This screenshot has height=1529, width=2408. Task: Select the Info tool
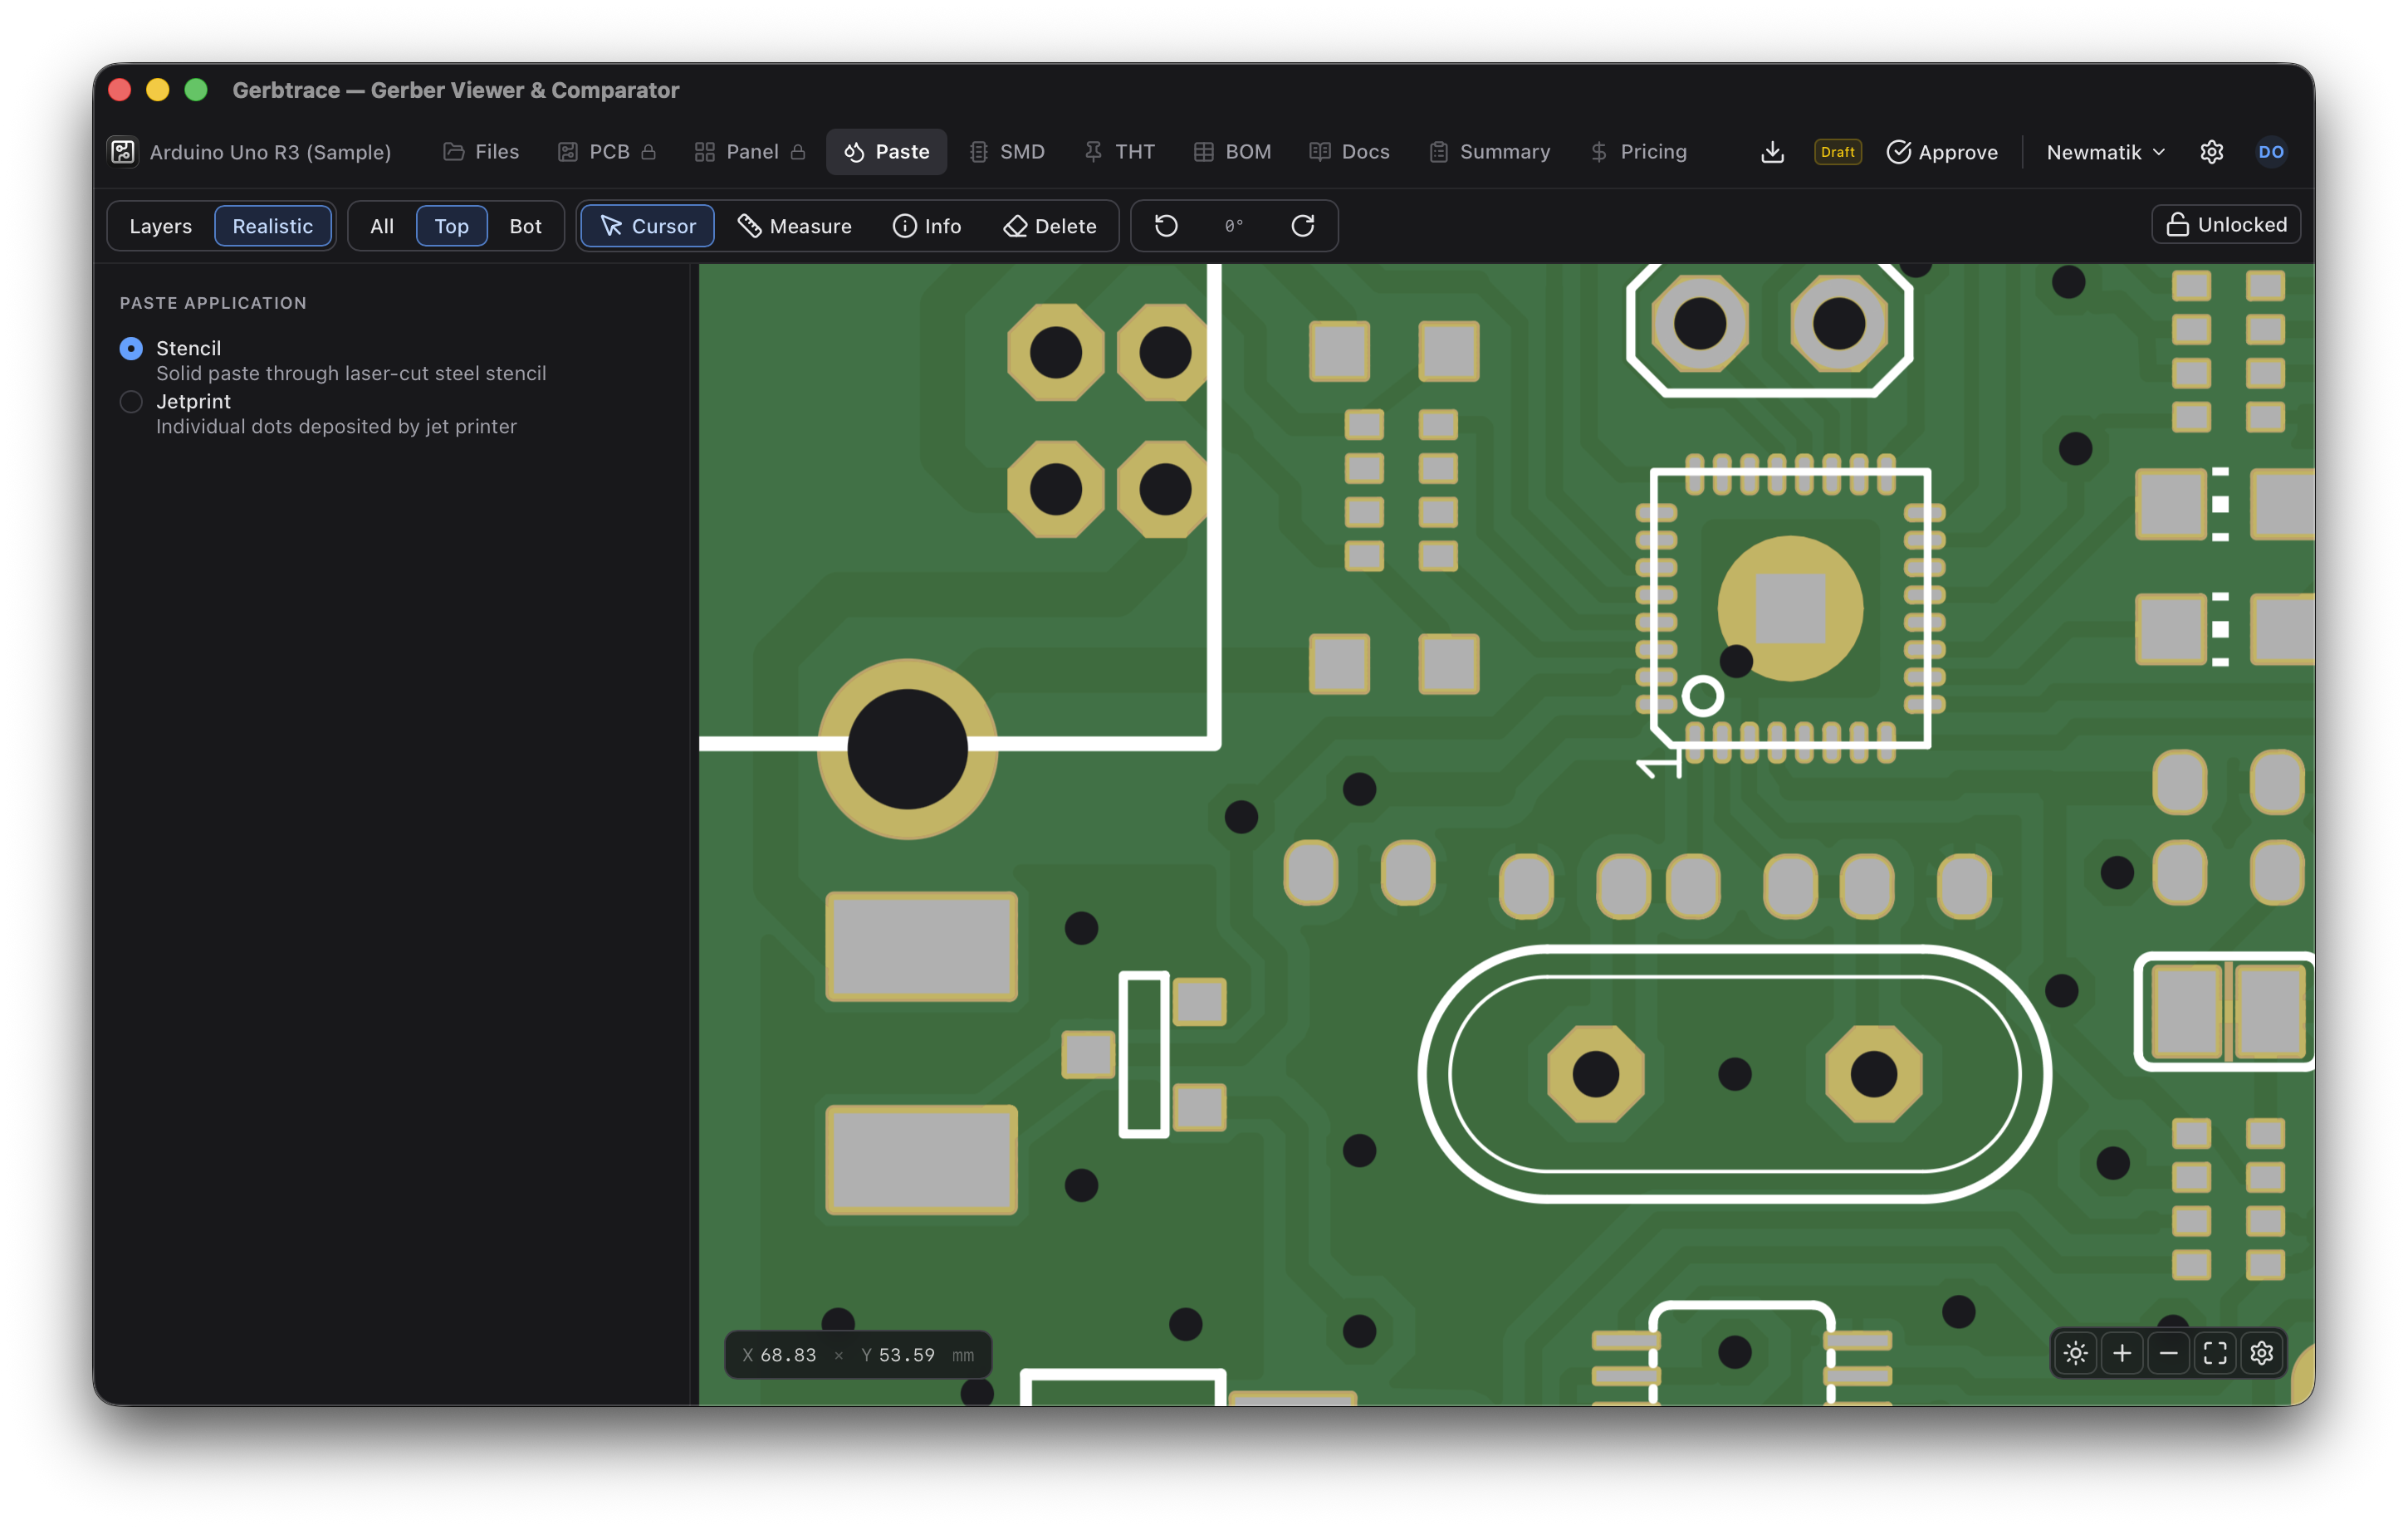coord(927,226)
